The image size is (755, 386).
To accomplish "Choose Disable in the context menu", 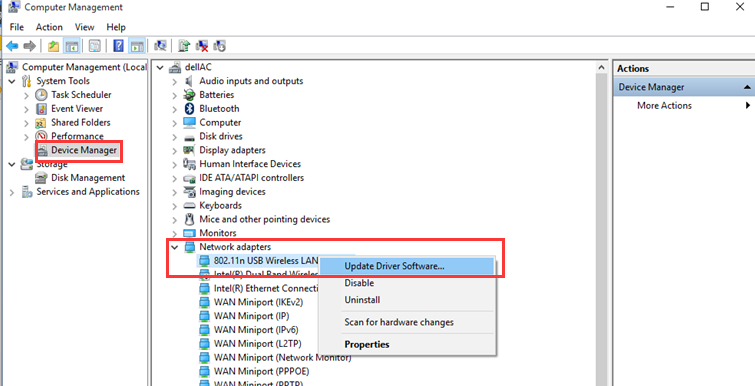I will click(x=407, y=283).
